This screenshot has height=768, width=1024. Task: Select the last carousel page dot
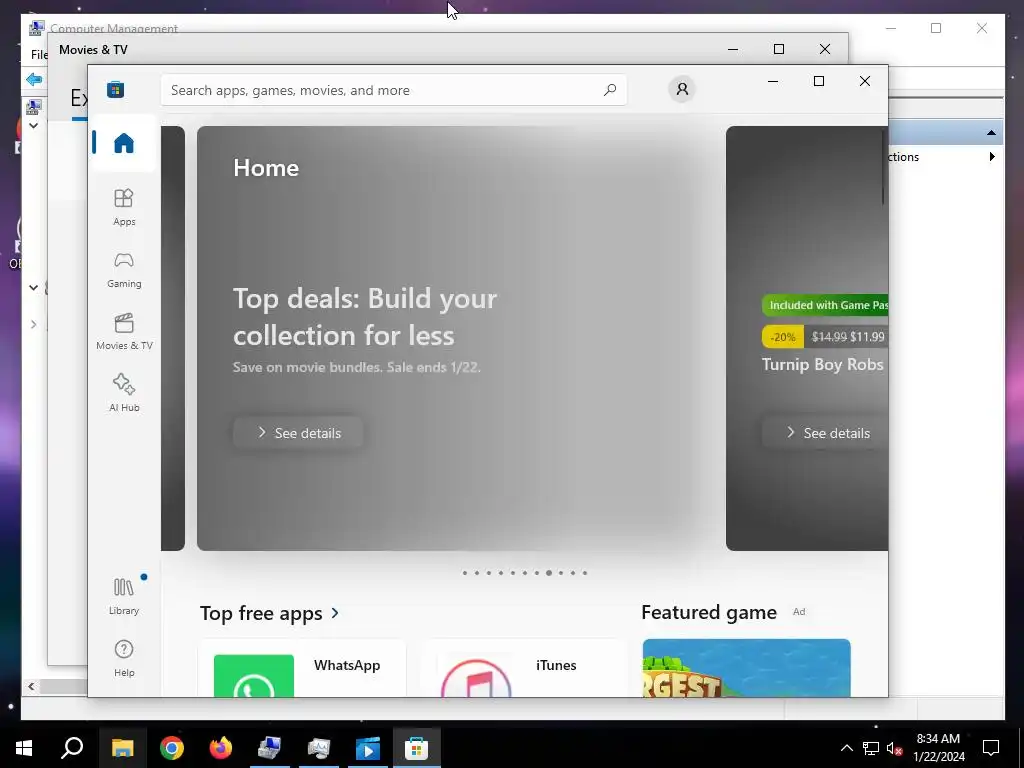click(x=584, y=573)
